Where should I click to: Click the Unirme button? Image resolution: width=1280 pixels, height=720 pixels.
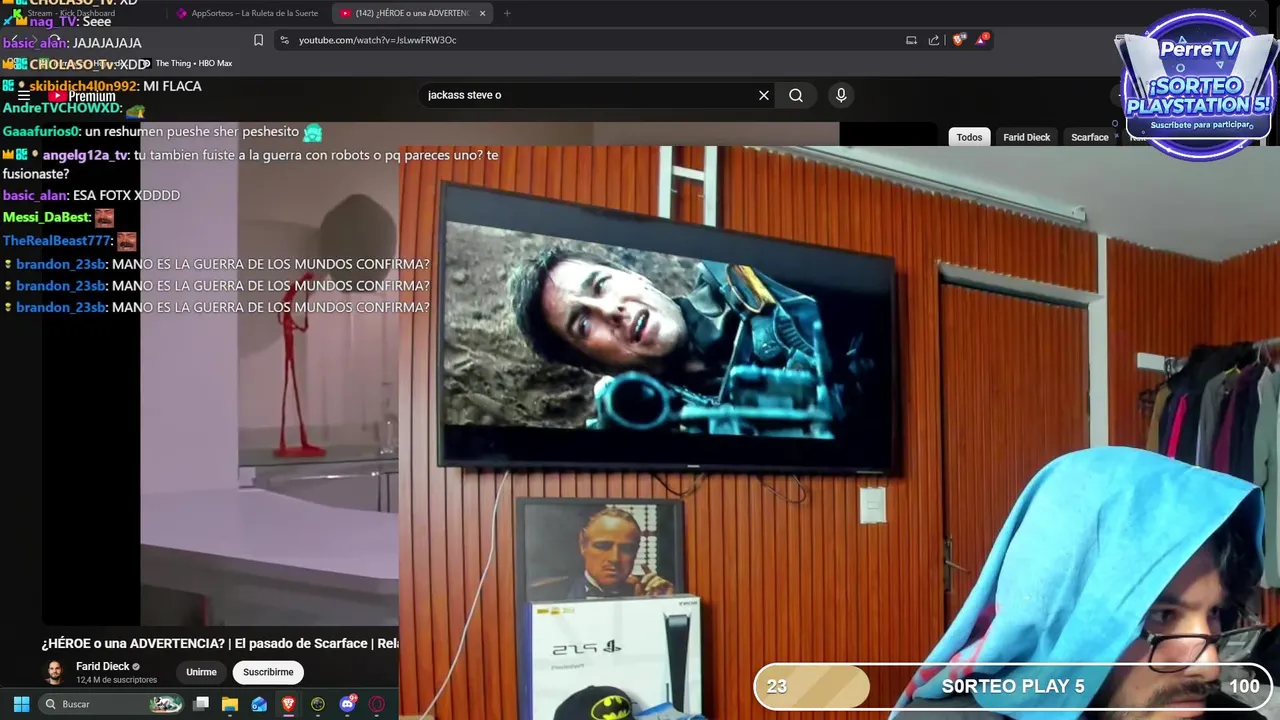(x=201, y=672)
